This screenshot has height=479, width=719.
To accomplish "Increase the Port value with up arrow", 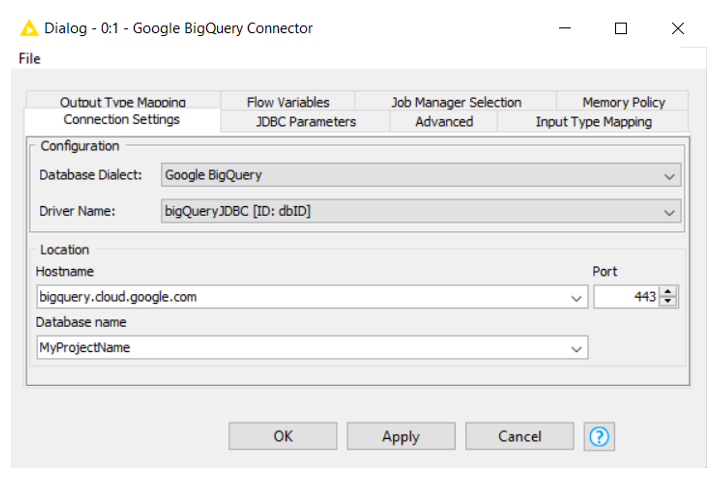I will point(668,292).
